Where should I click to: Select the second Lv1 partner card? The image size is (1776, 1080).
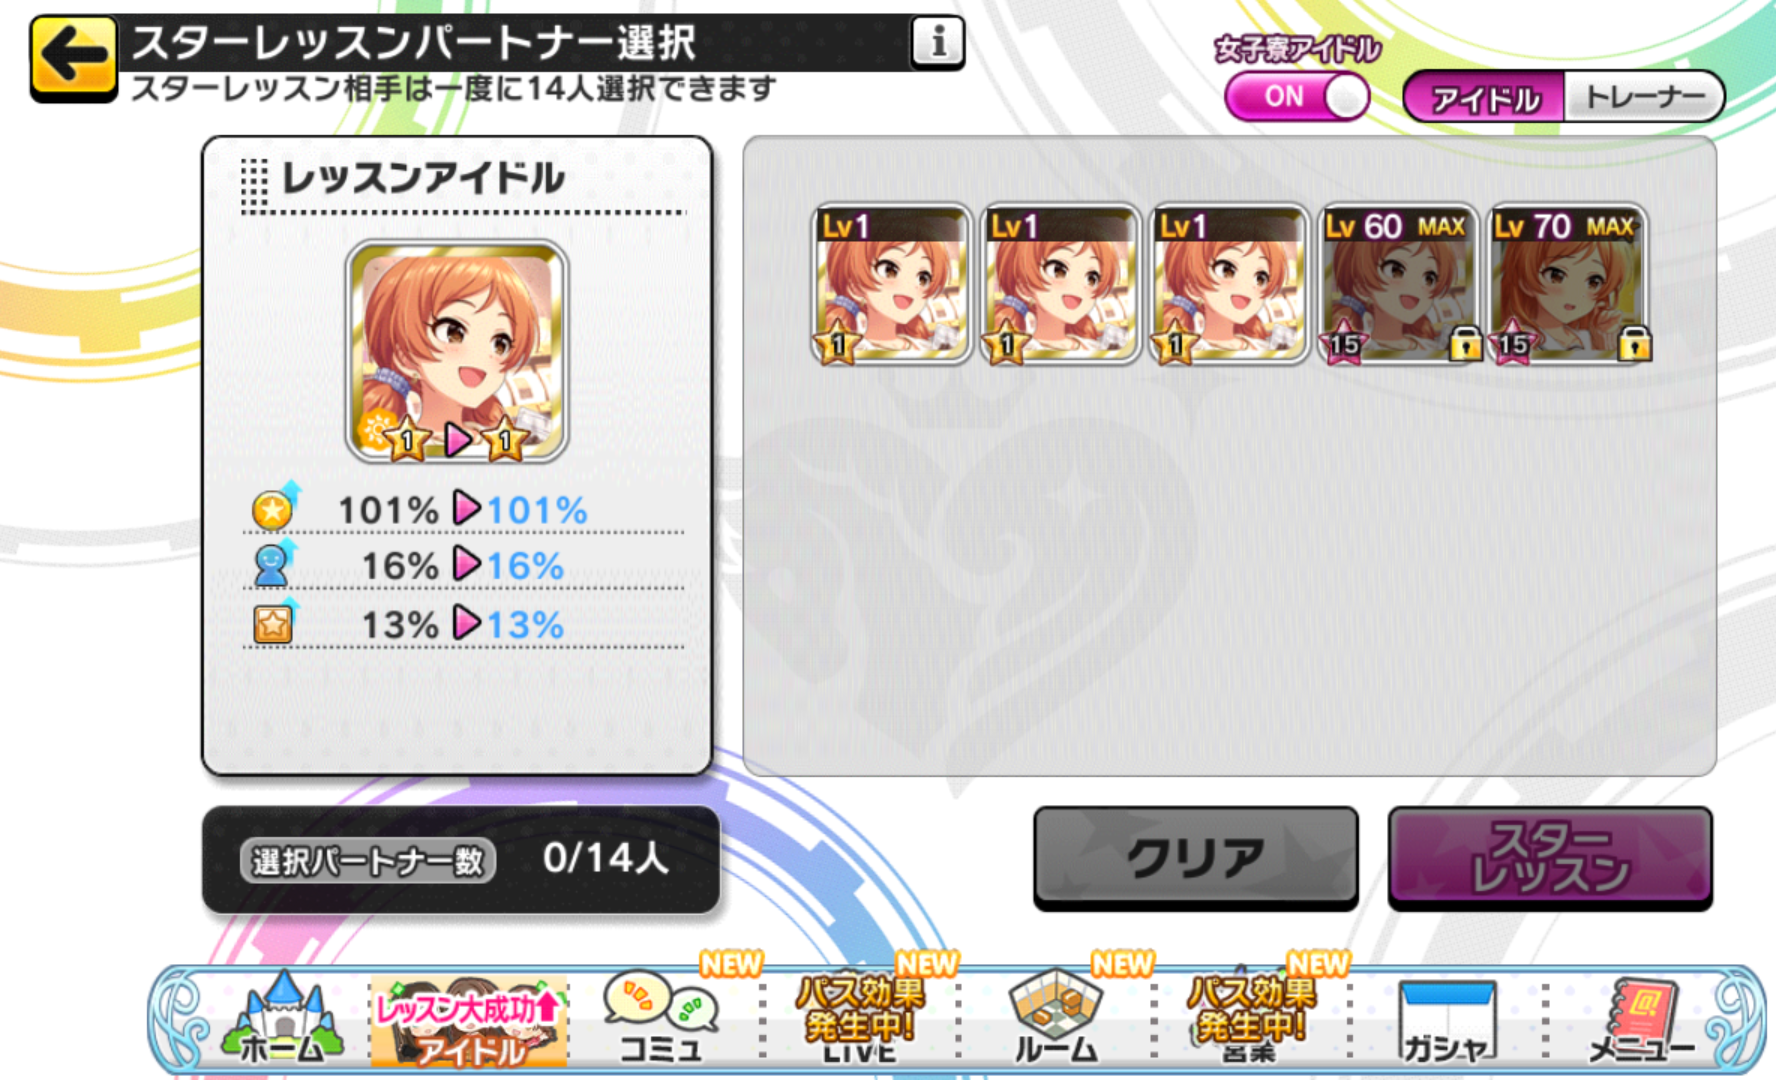click(1059, 284)
